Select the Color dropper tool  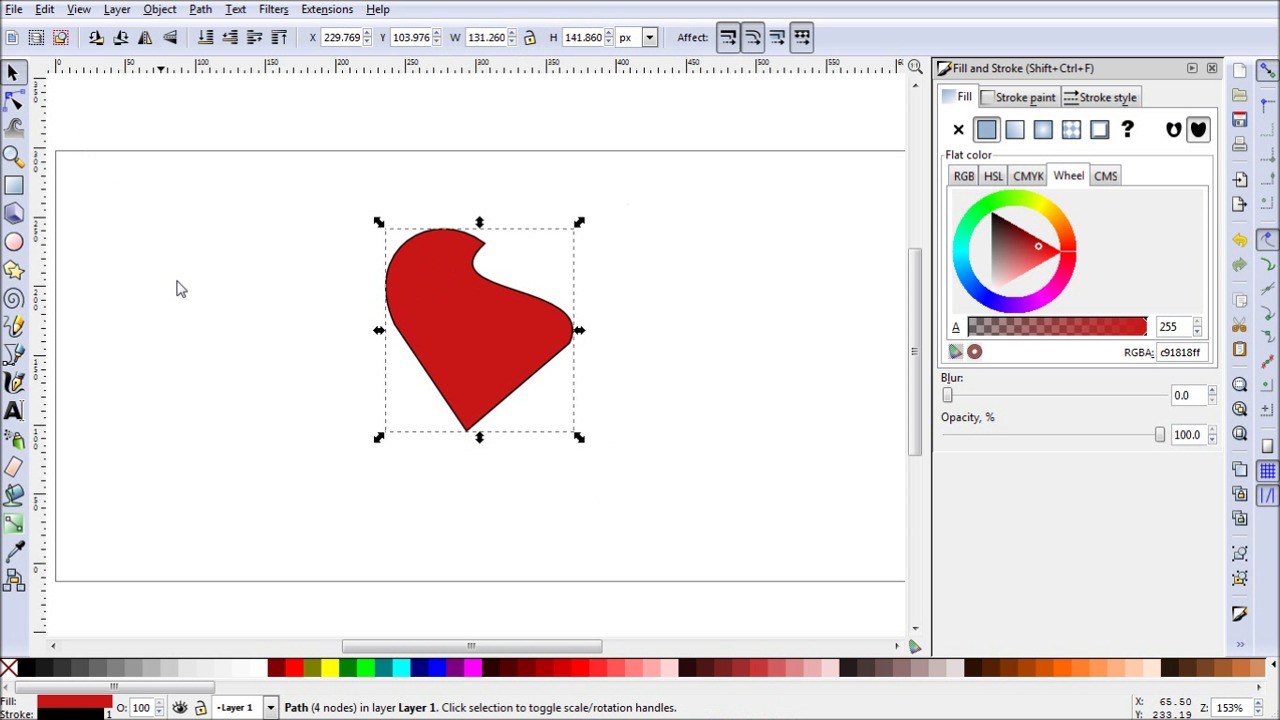pyautogui.click(x=14, y=551)
